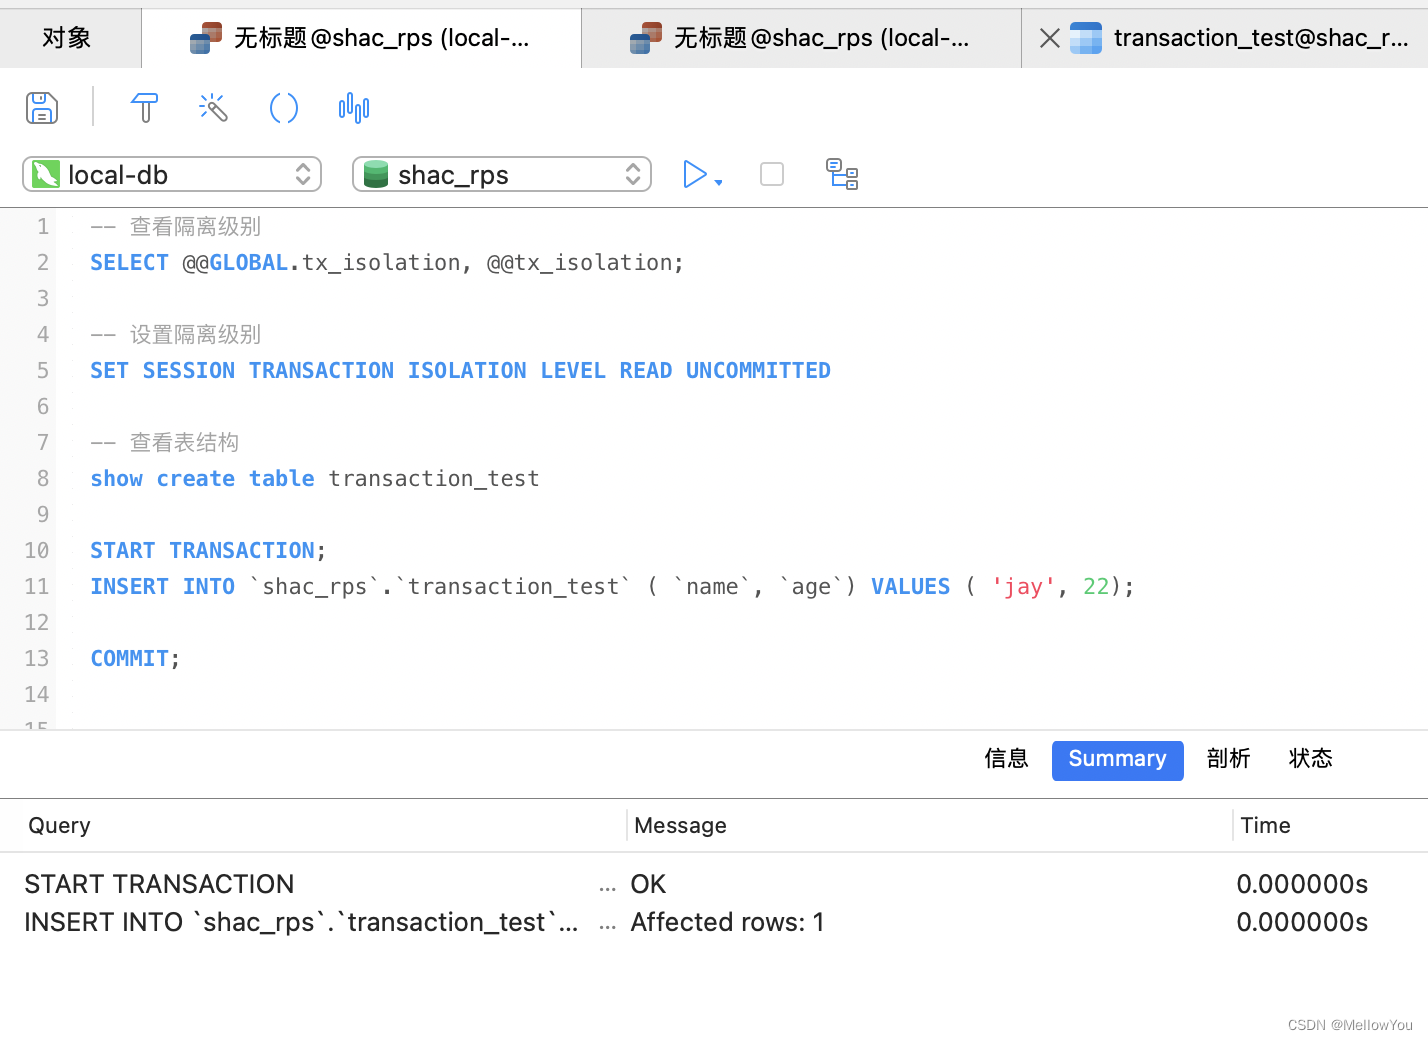Open the 状态 result tab
The width and height of the screenshot is (1428, 1040).
(x=1310, y=759)
